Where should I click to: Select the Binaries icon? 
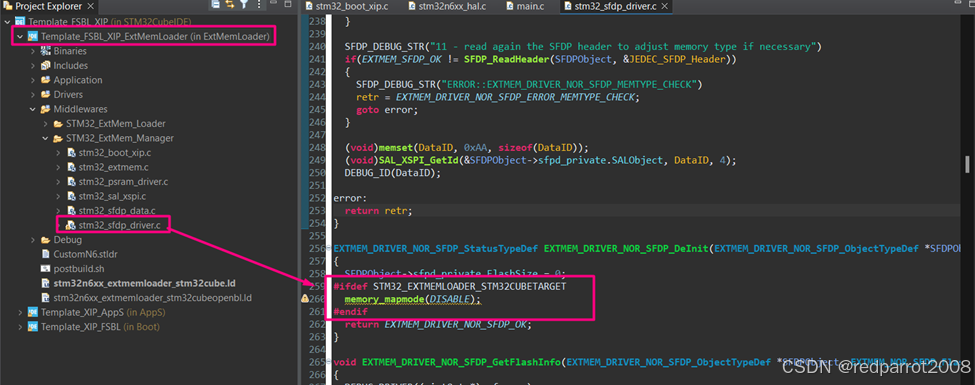[x=45, y=51]
